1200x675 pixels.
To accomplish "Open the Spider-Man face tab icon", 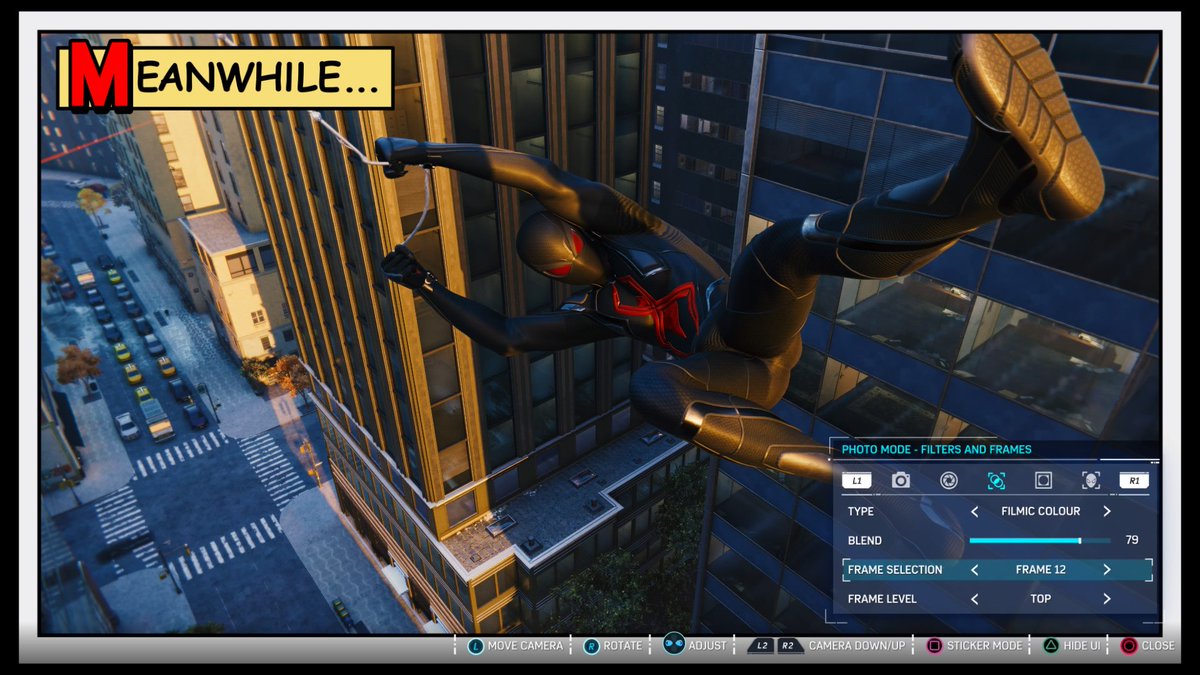I will click(1090, 481).
